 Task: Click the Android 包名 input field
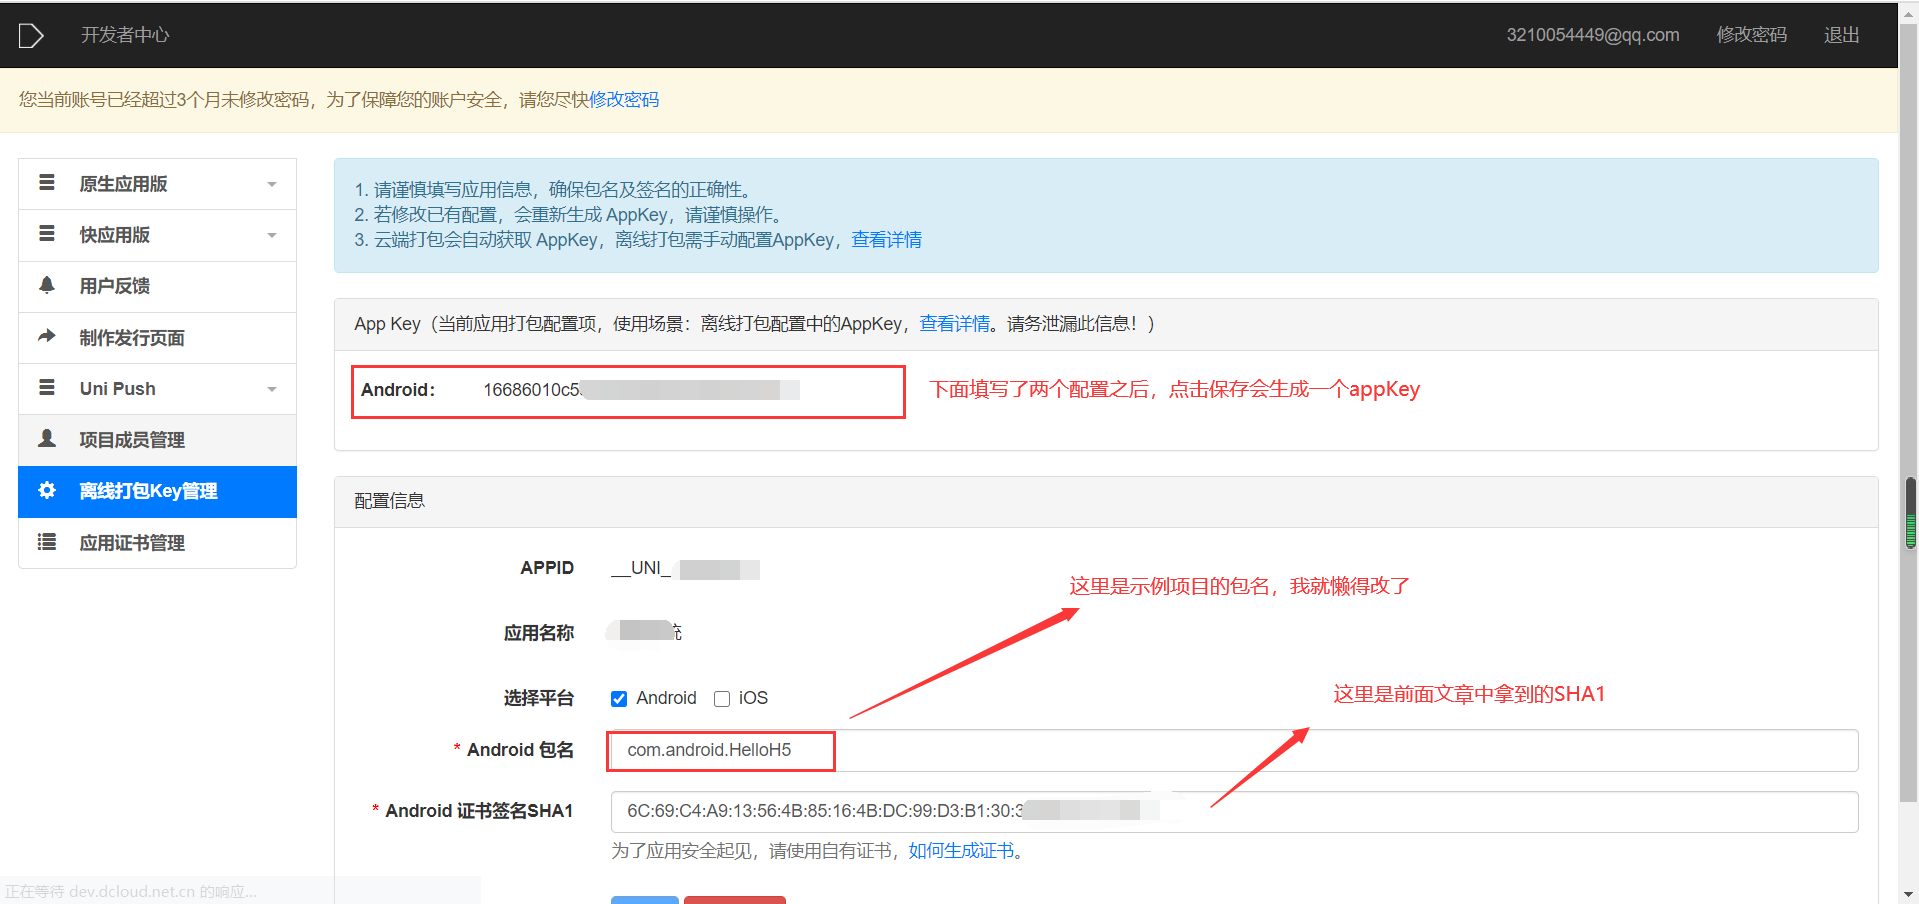coord(720,750)
